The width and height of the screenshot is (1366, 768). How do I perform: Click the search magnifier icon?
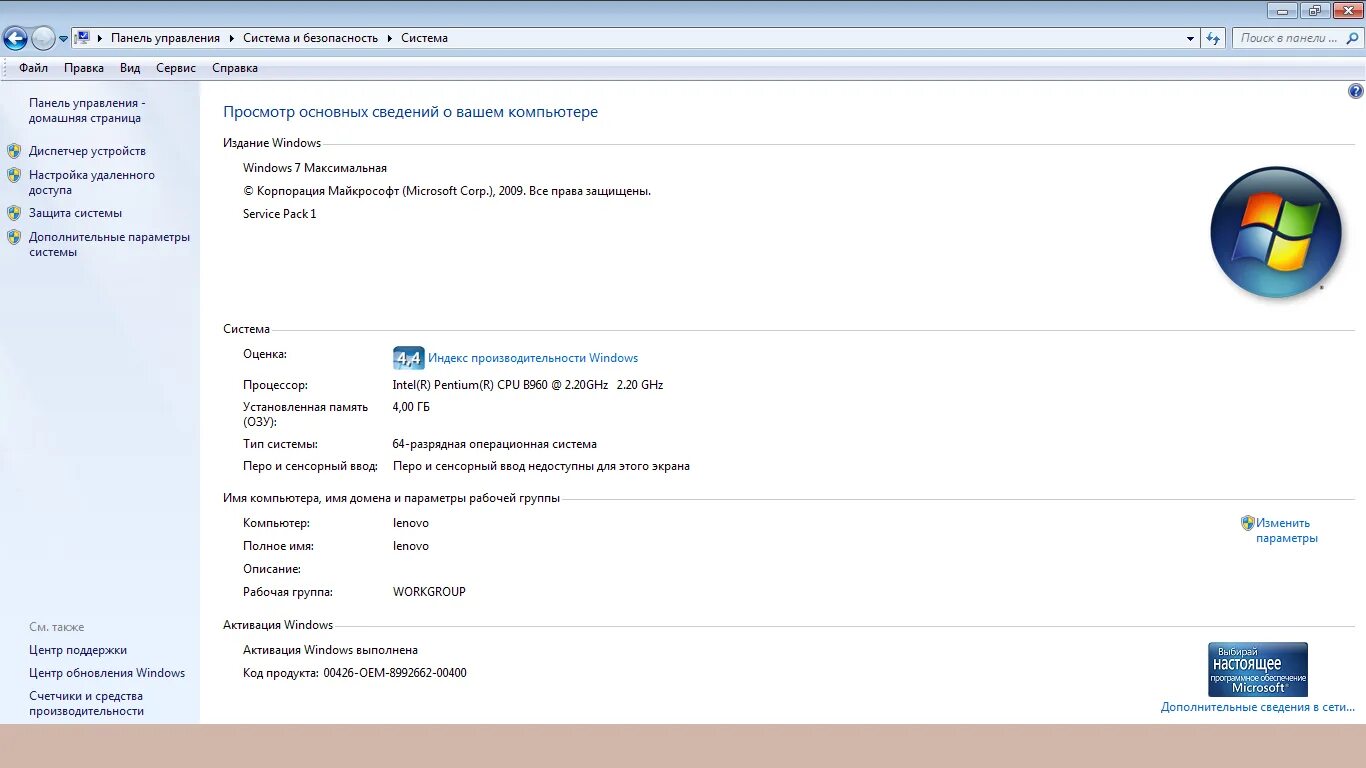(x=1353, y=38)
